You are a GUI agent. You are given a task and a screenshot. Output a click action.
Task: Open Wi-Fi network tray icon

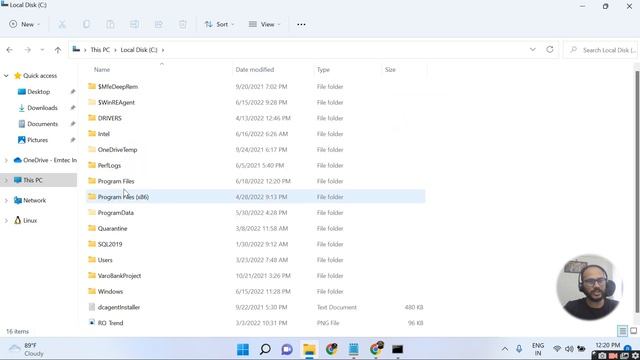click(557, 349)
